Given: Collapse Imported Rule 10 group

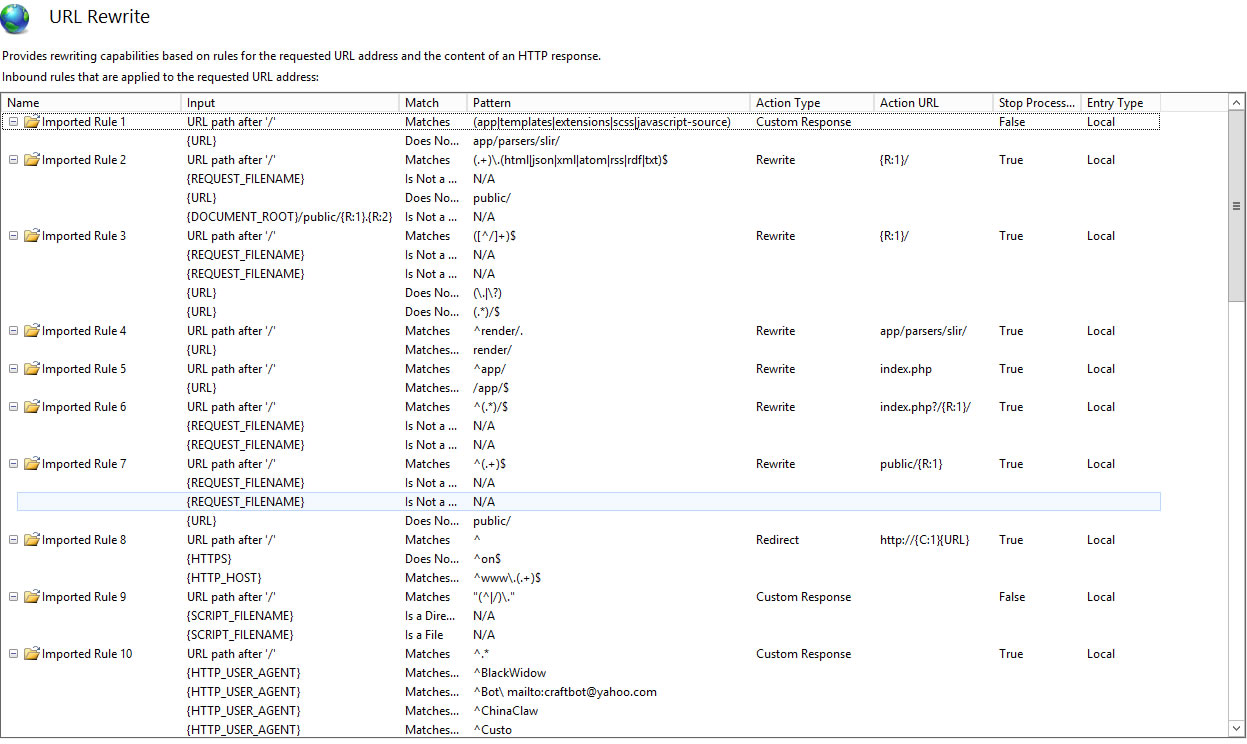Looking at the screenshot, I should click(x=14, y=654).
